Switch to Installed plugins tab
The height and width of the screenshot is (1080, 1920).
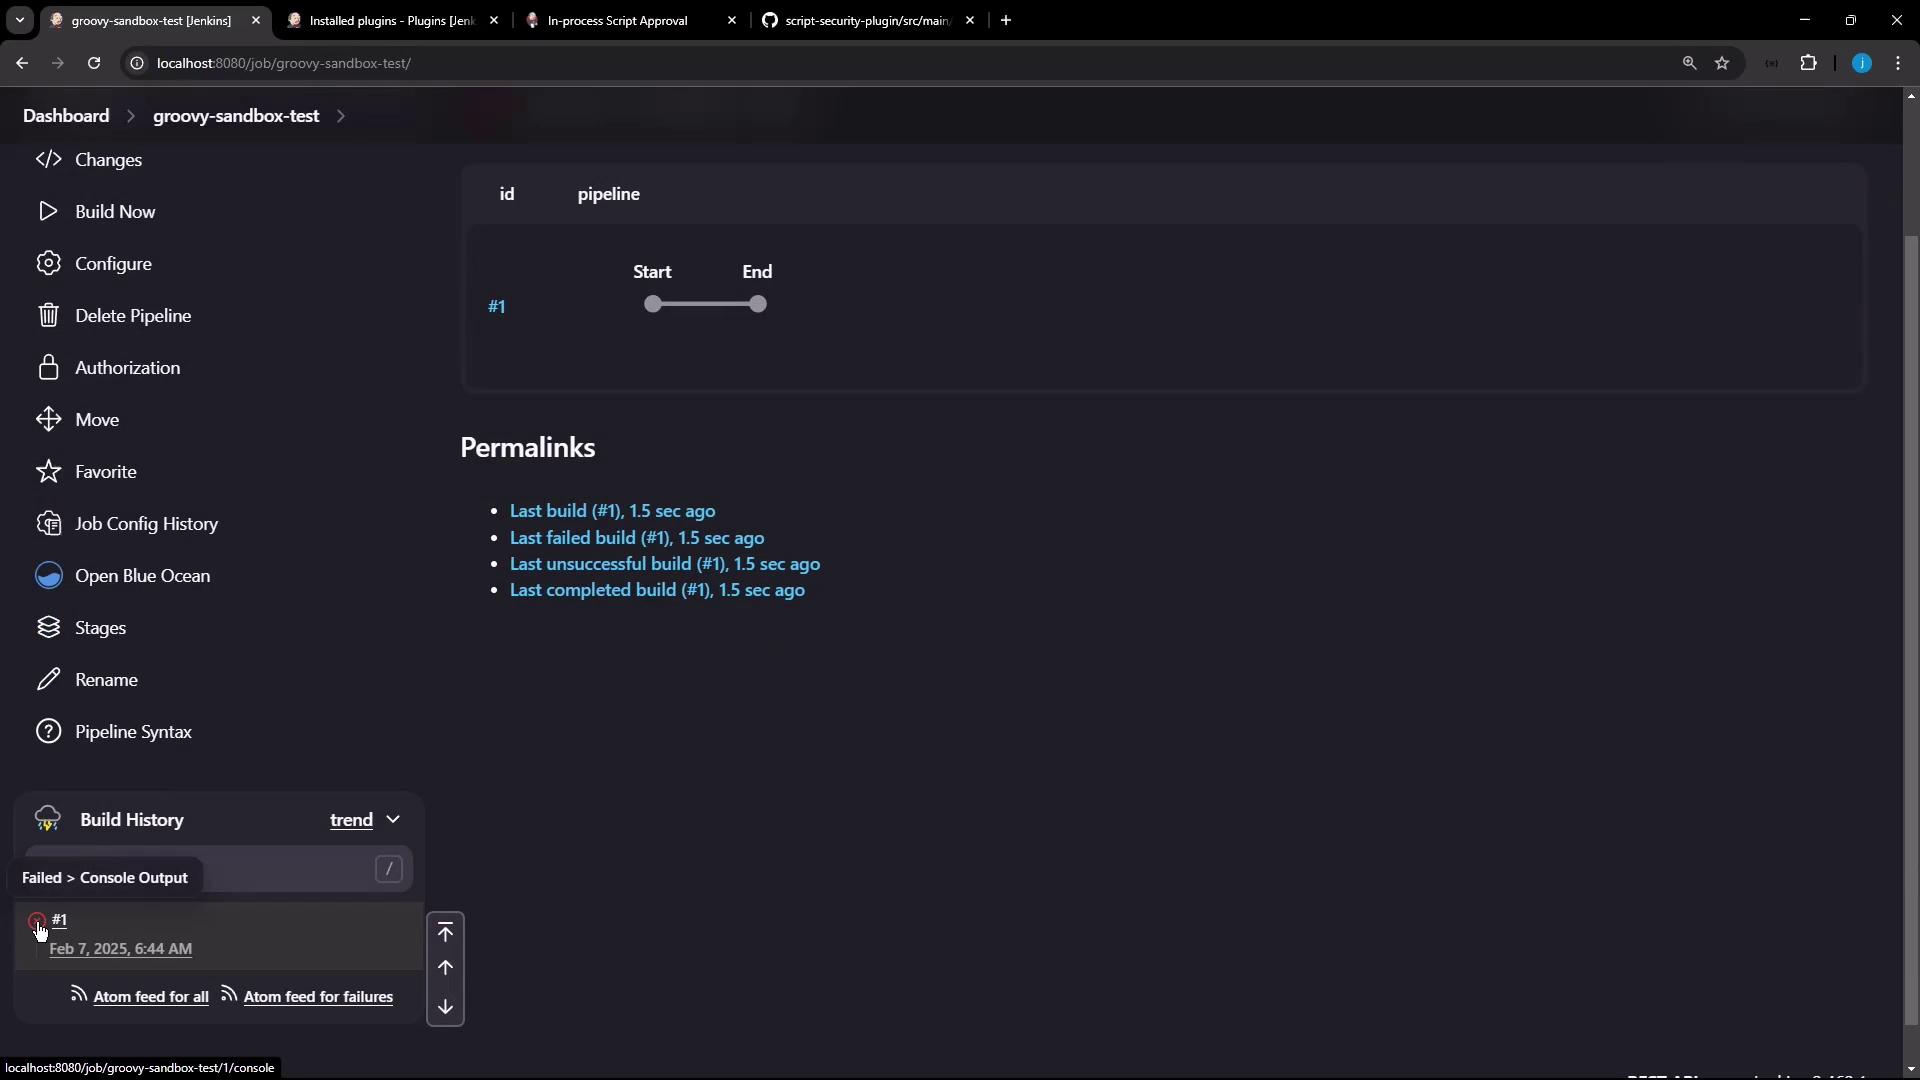click(x=391, y=20)
